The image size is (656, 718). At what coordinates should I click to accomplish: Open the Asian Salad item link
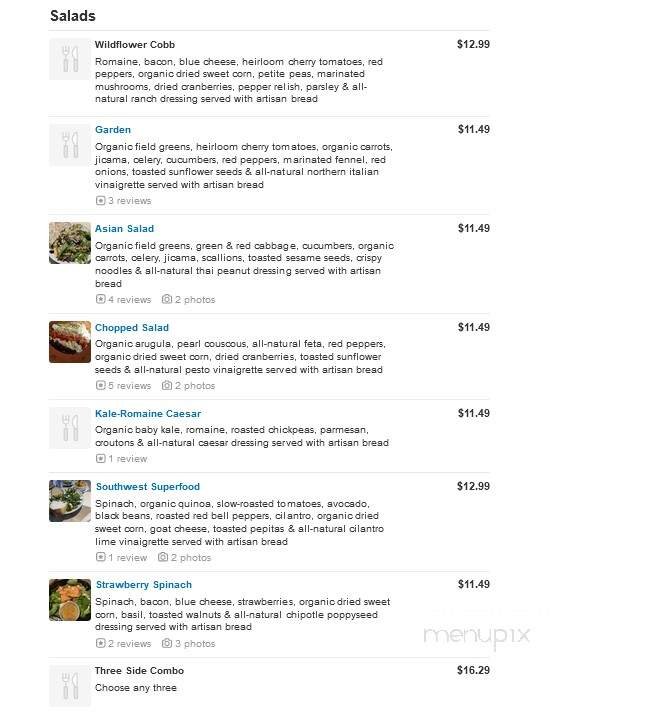tap(124, 229)
